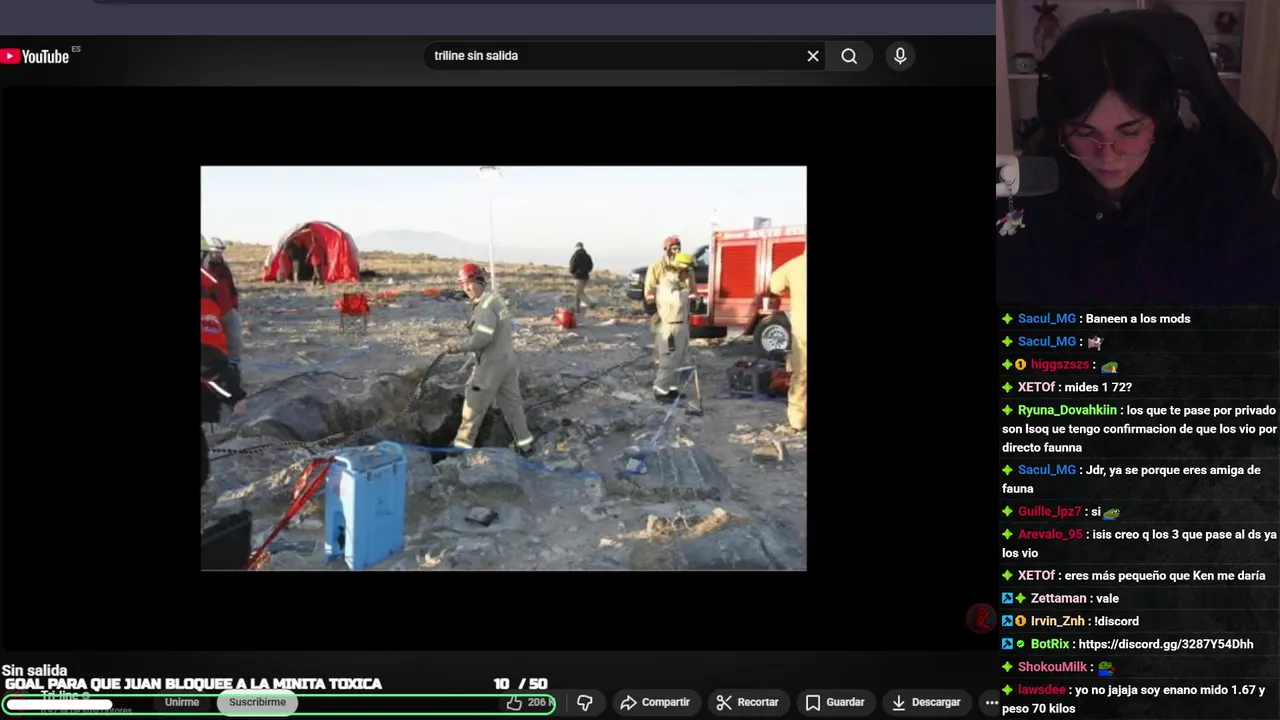Image resolution: width=1280 pixels, height=720 pixels.
Task: Dislike the video with thumbs-down icon
Action: click(585, 703)
